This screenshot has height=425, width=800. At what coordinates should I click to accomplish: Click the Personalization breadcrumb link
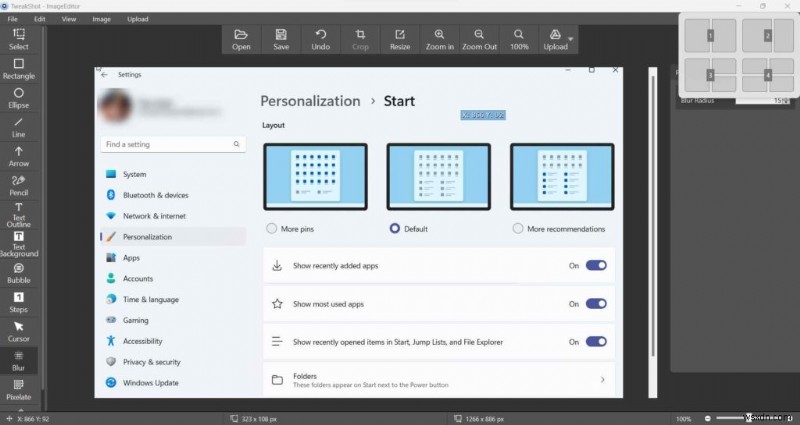[x=310, y=101]
